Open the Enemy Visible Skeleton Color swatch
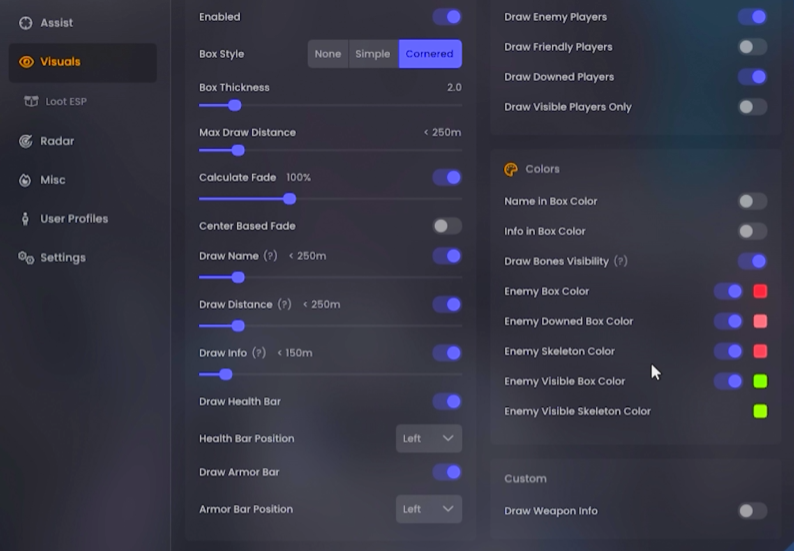 pos(760,411)
